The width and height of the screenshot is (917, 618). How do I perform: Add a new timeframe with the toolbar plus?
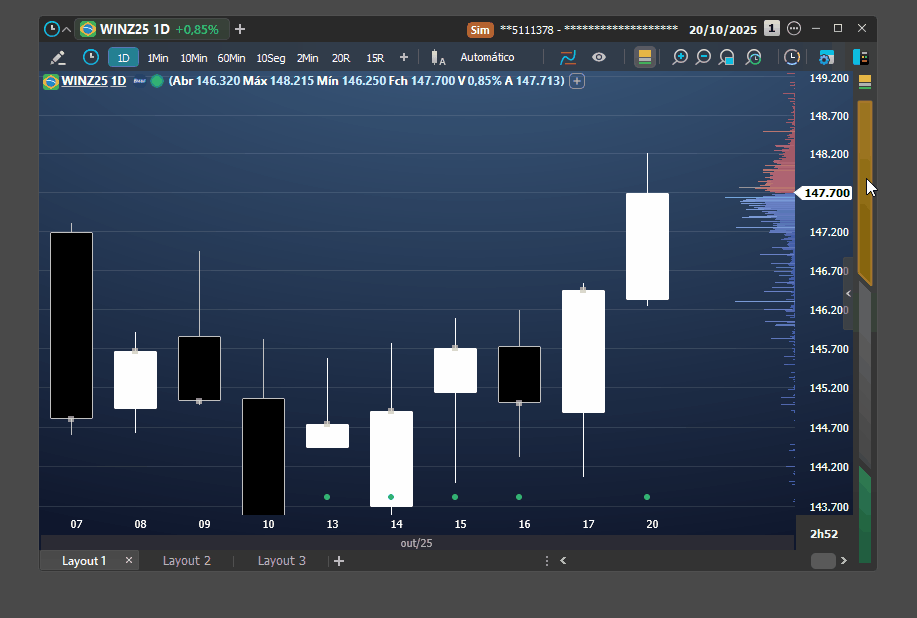404,57
